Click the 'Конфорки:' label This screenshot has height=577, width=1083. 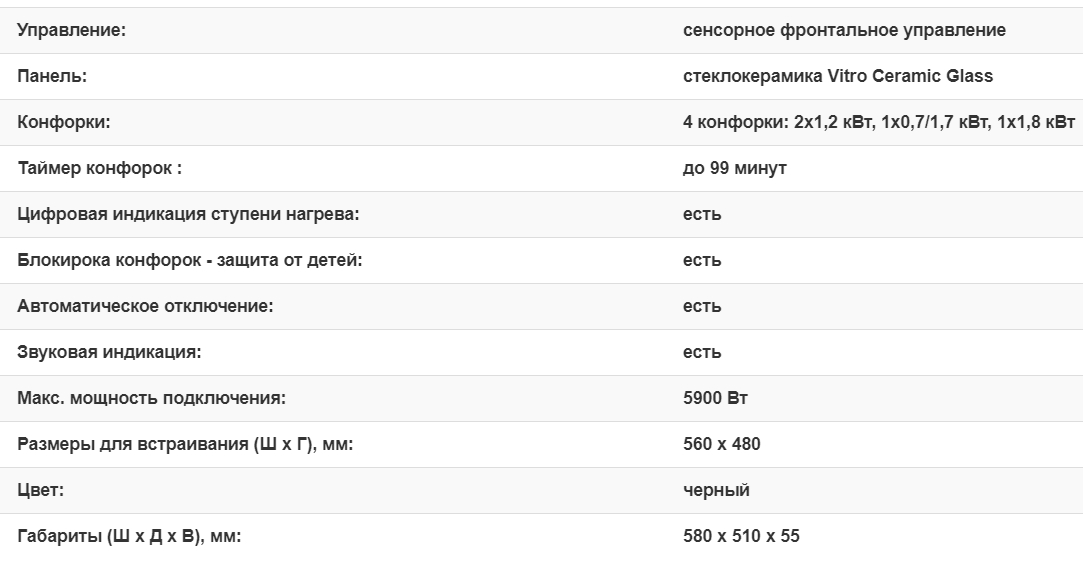(64, 122)
